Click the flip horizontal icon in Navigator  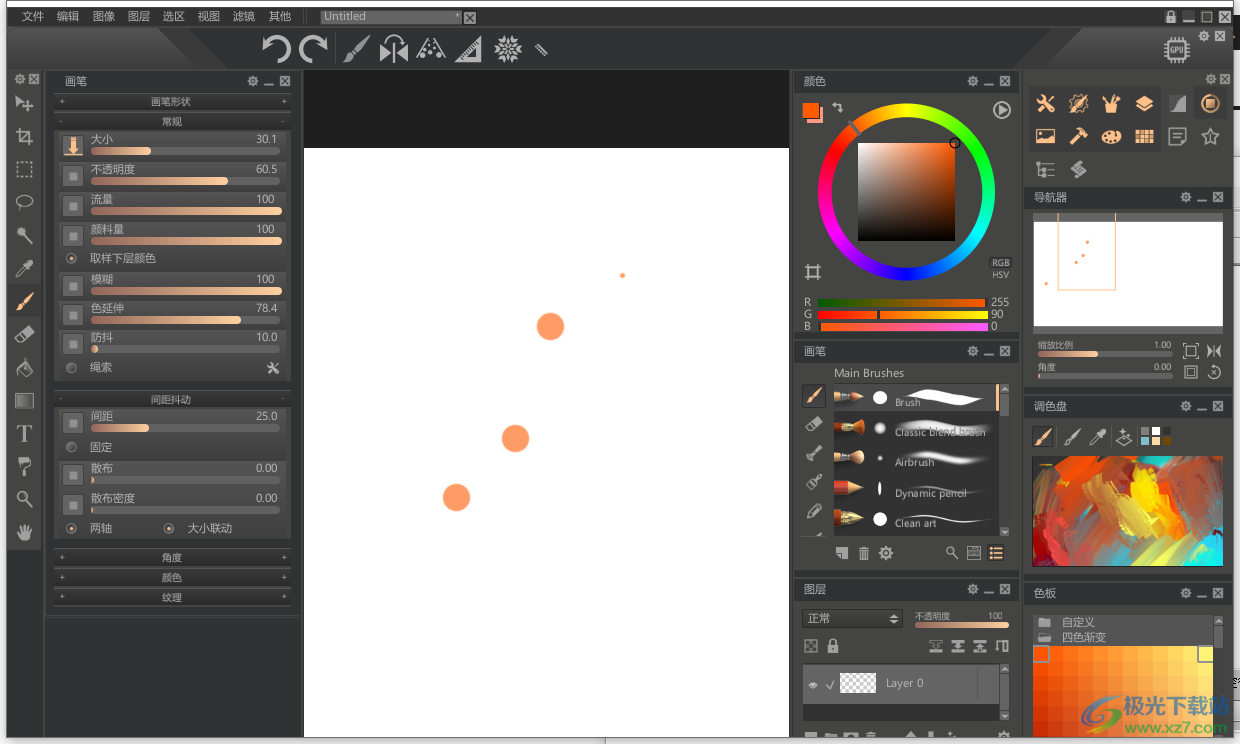(x=1214, y=351)
